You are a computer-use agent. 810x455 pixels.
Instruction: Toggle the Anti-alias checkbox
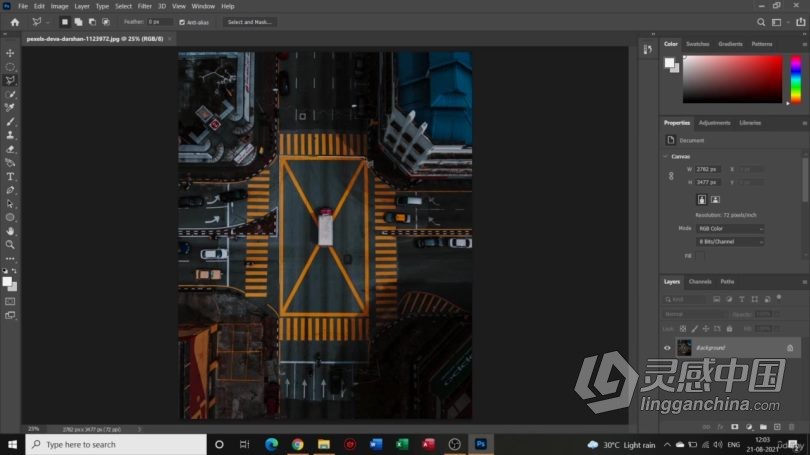click(x=182, y=21)
